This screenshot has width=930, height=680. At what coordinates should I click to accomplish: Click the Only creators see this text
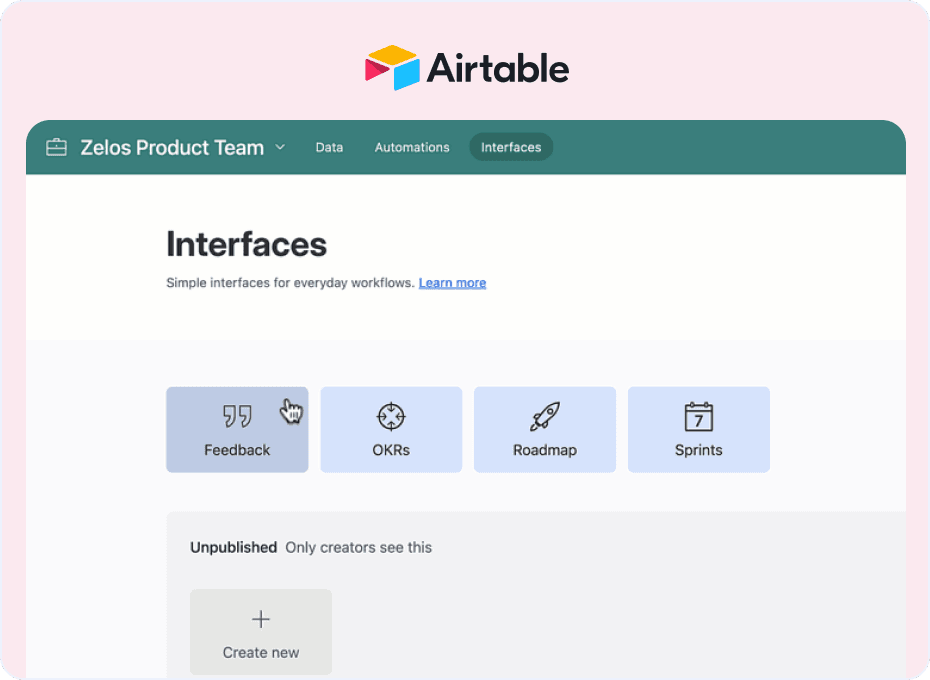359,547
